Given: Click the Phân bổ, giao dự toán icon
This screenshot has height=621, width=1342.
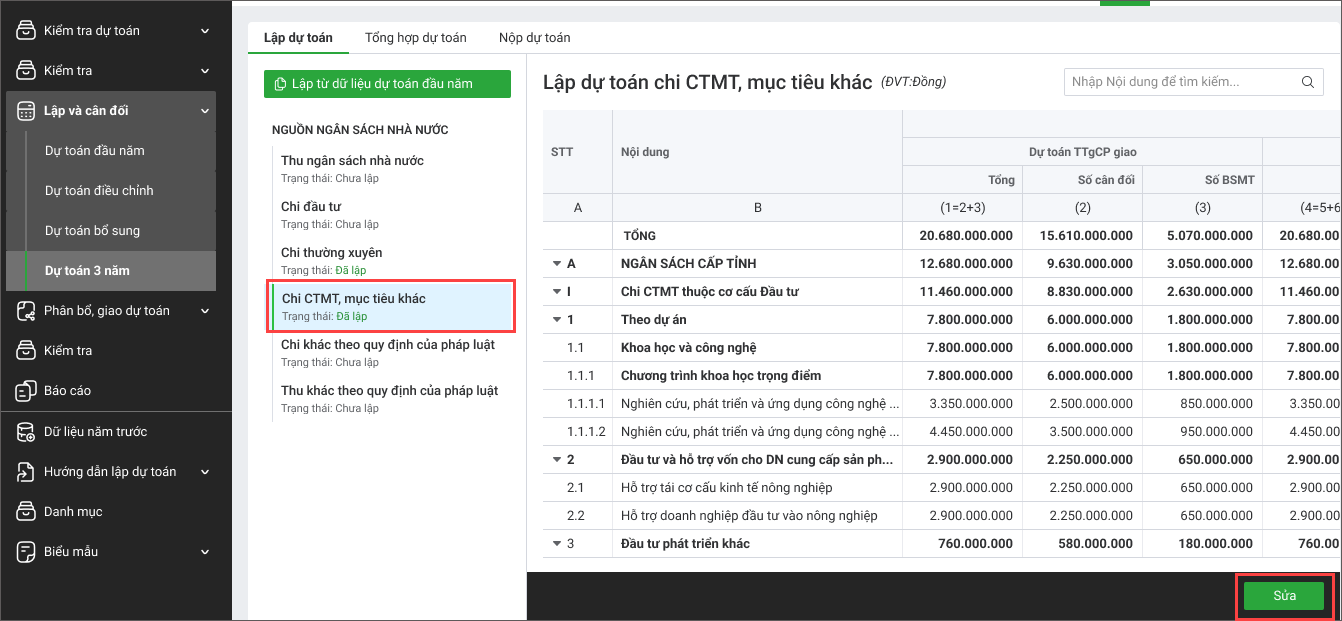Looking at the screenshot, I should (x=26, y=311).
